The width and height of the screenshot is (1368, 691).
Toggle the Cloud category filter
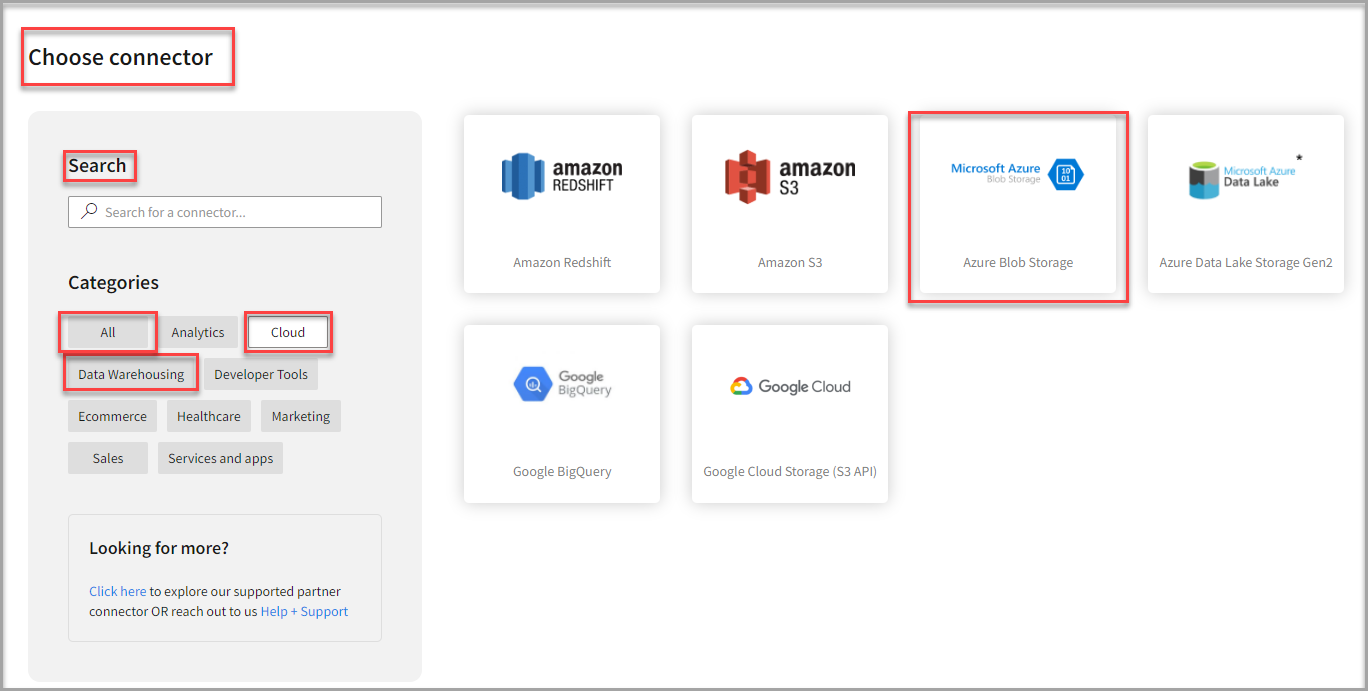(288, 333)
